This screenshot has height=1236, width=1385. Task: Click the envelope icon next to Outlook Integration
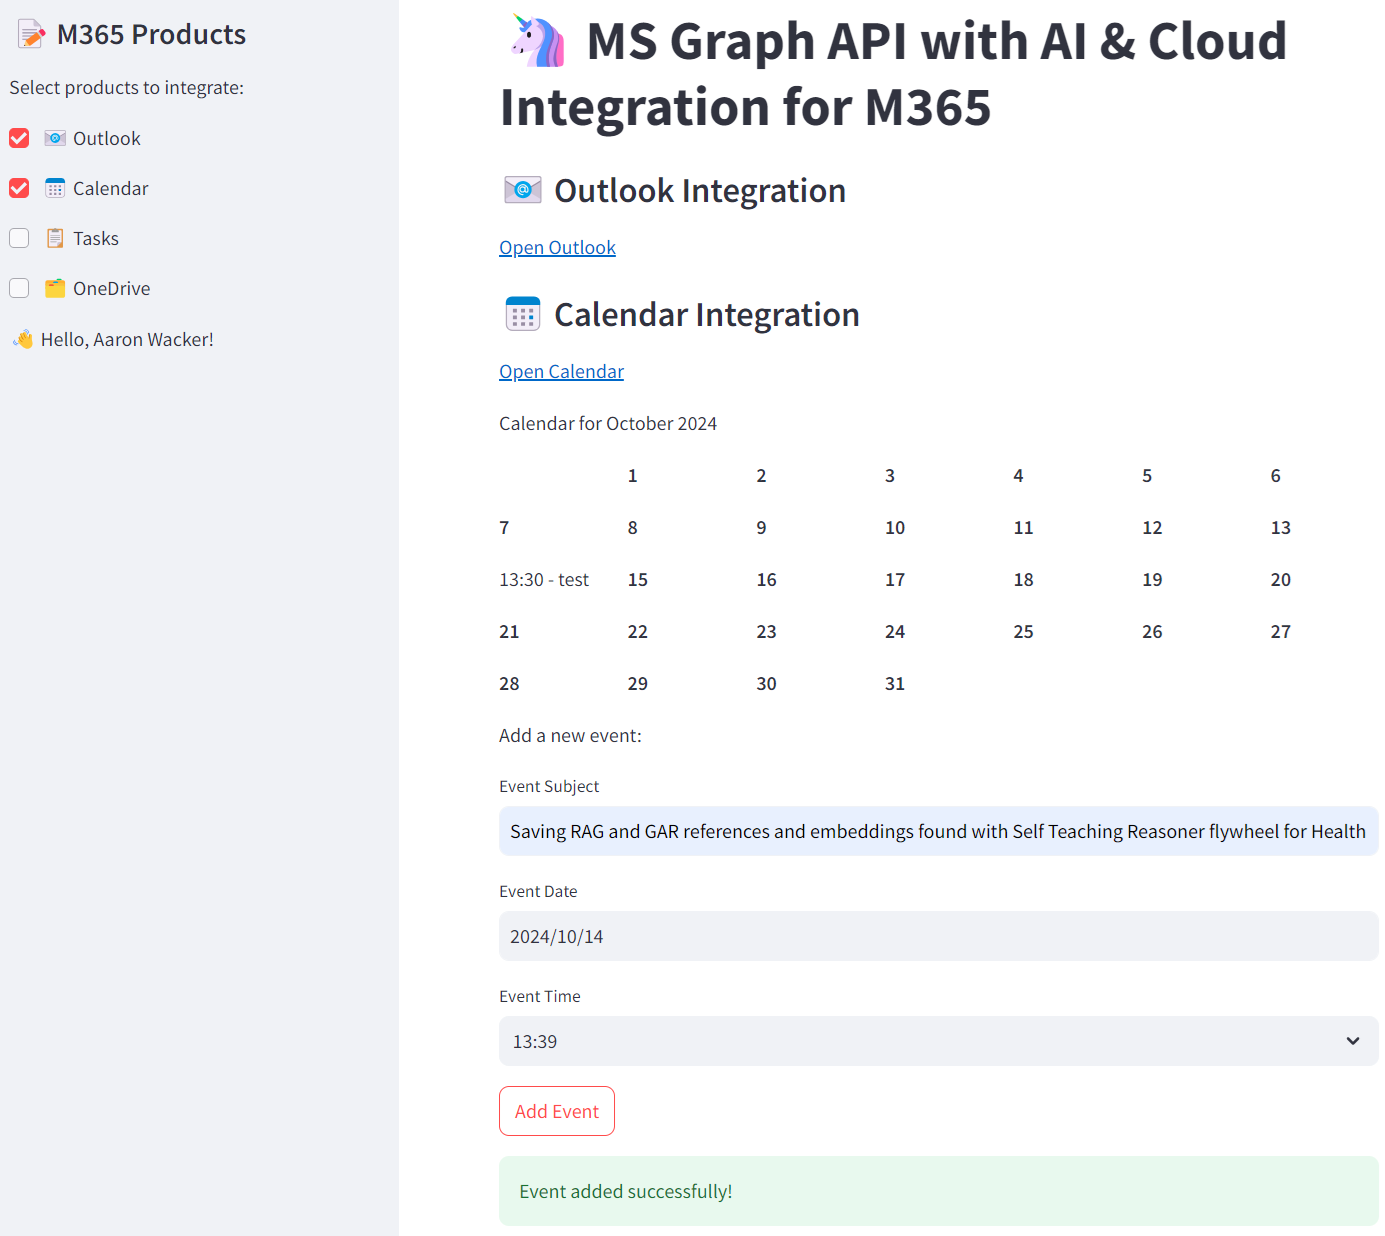coord(522,190)
